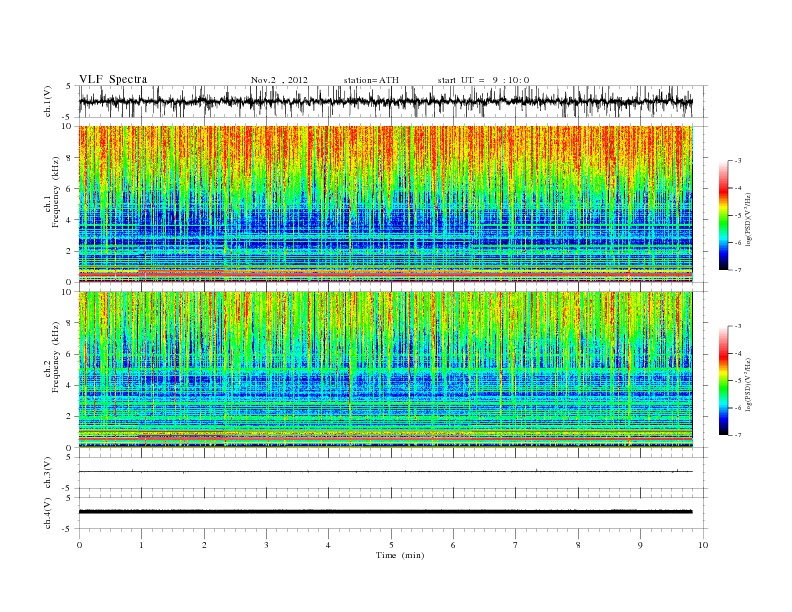Click the 'ch.1(V)' waveform axis label

pyautogui.click(x=48, y=101)
